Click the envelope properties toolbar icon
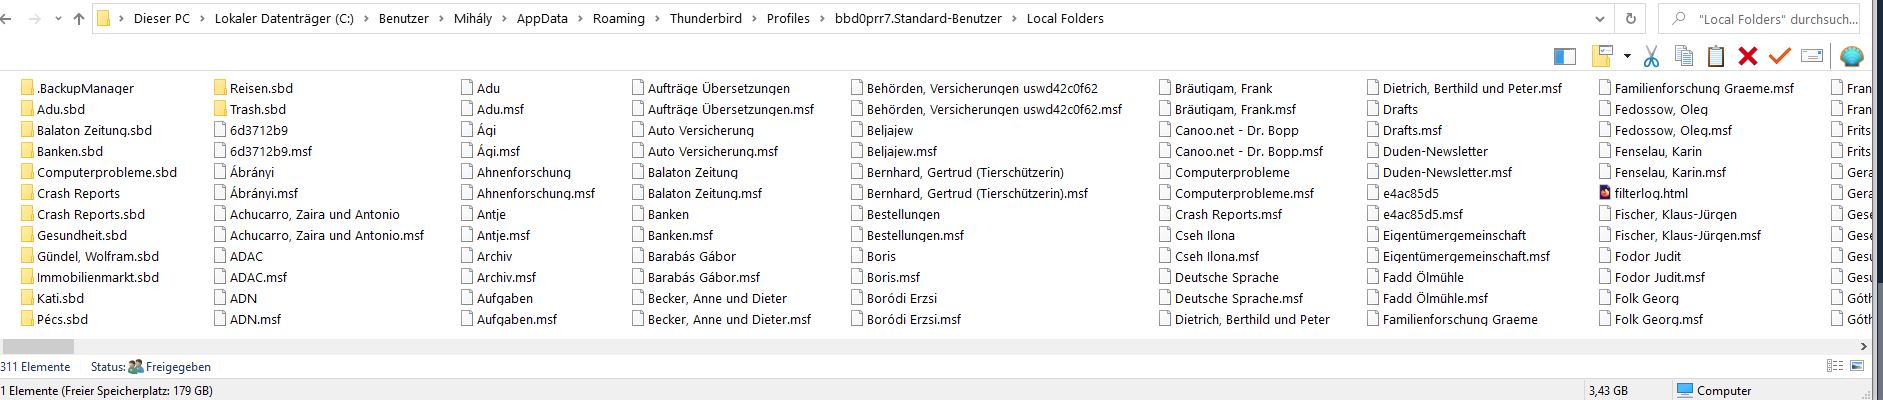 pyautogui.click(x=1812, y=56)
